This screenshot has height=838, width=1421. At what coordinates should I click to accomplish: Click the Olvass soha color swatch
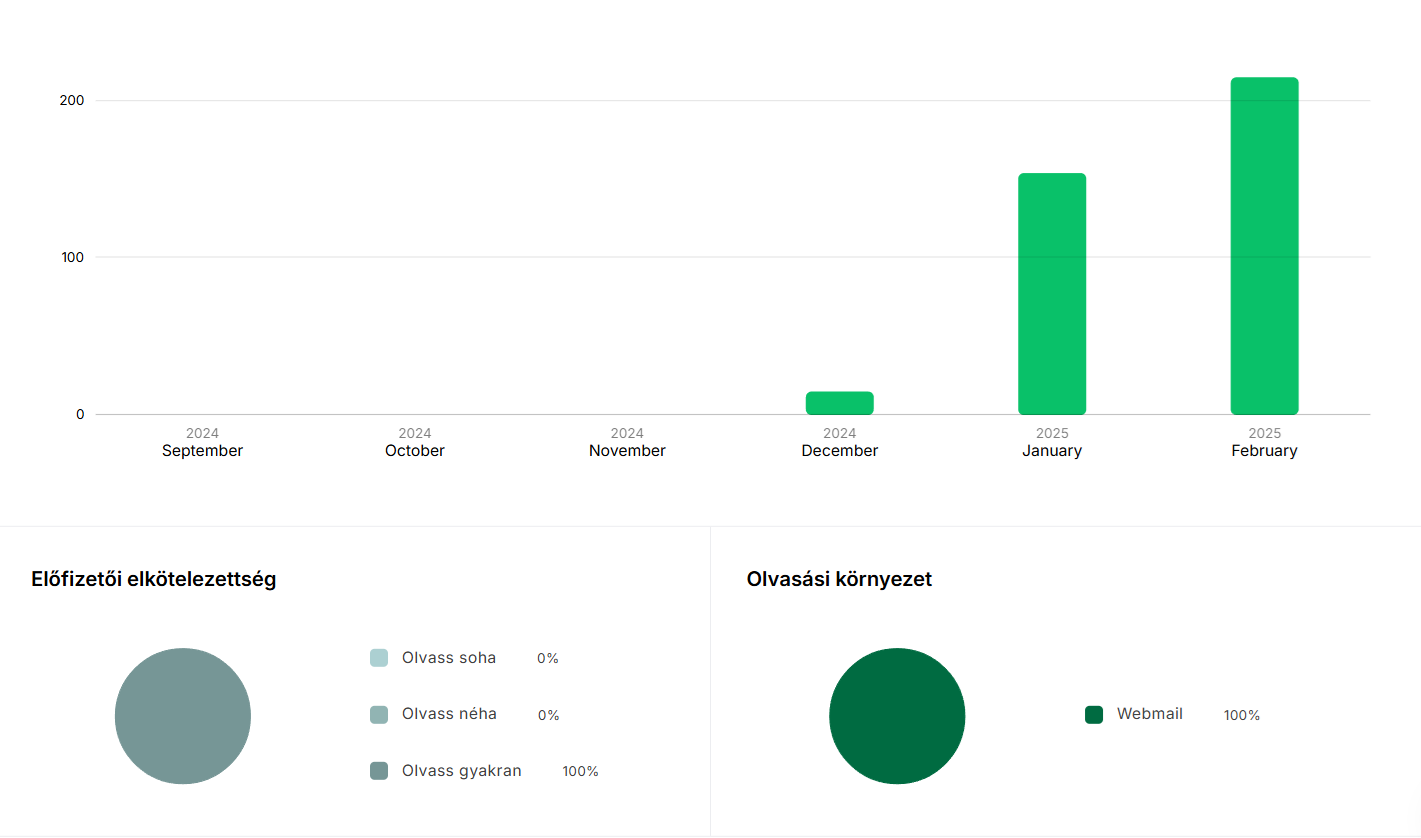379,658
